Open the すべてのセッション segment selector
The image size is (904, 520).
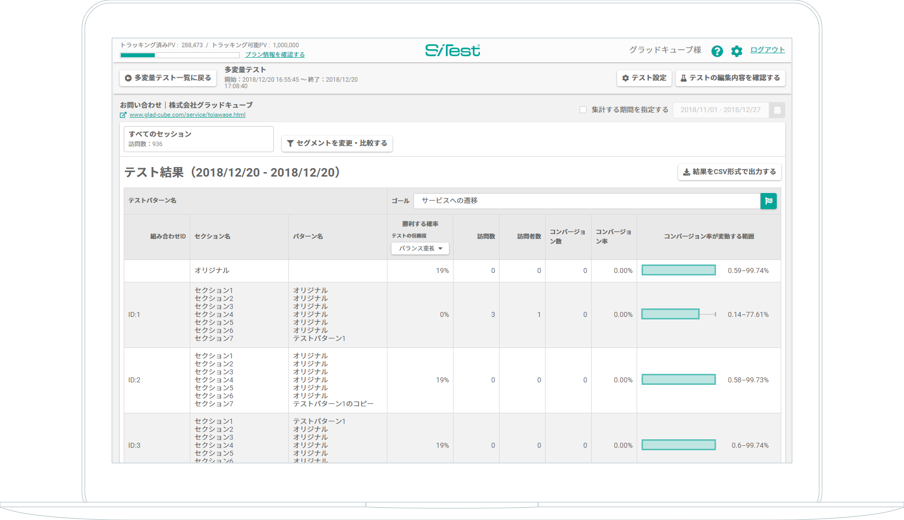click(198, 139)
